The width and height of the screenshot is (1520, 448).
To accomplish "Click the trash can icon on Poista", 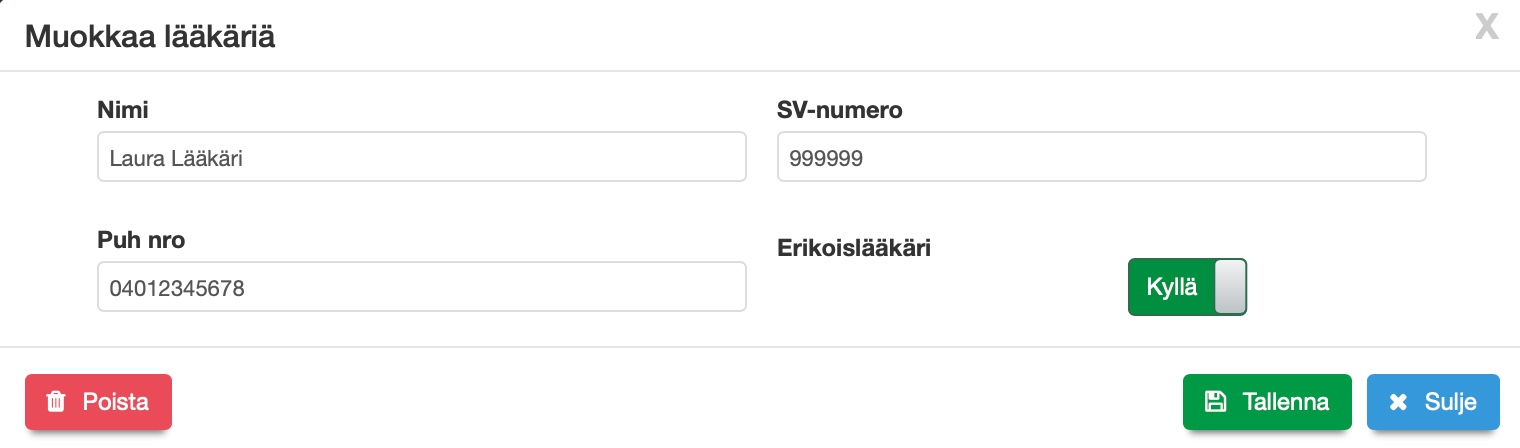I will click(x=57, y=402).
